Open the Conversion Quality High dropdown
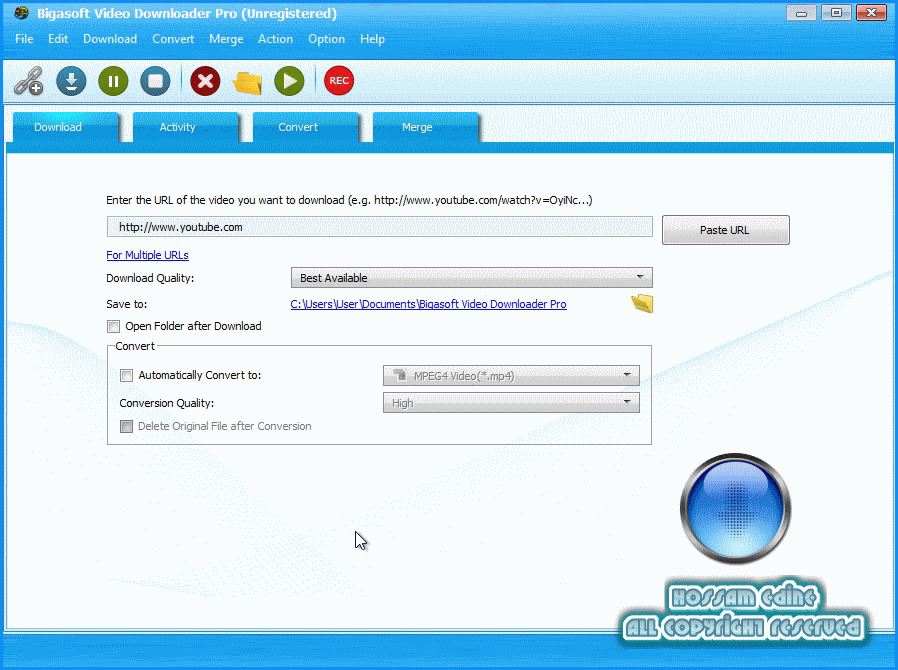The height and width of the screenshot is (670, 898). (x=511, y=403)
